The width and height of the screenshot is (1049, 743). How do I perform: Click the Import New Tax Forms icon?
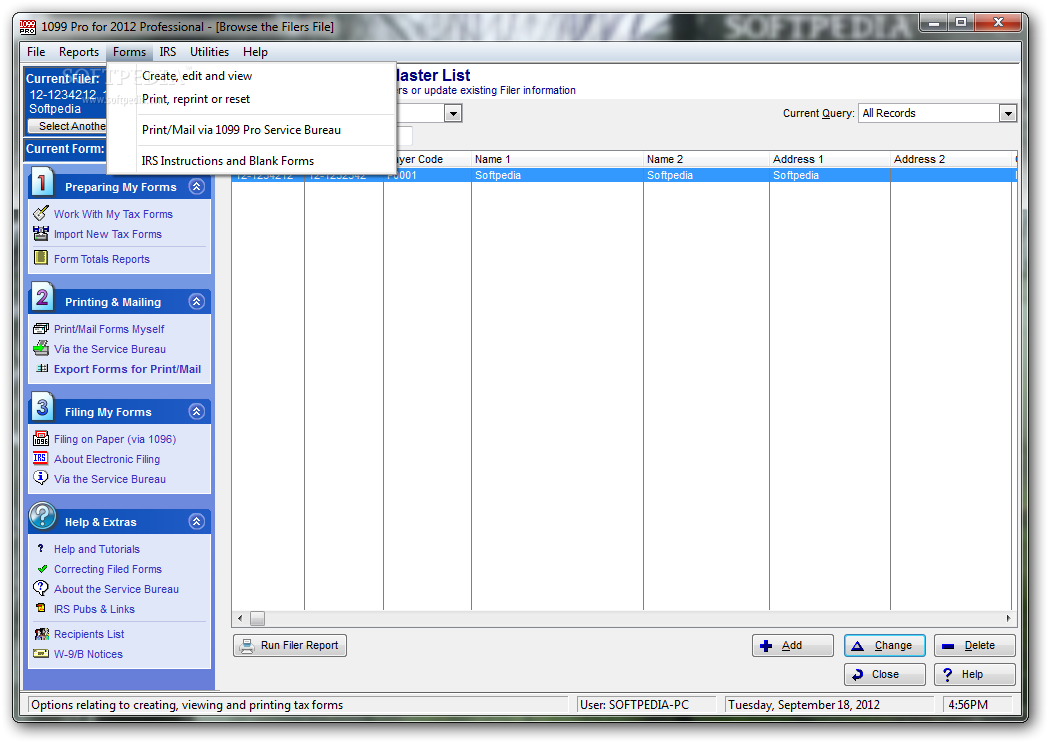(x=41, y=233)
